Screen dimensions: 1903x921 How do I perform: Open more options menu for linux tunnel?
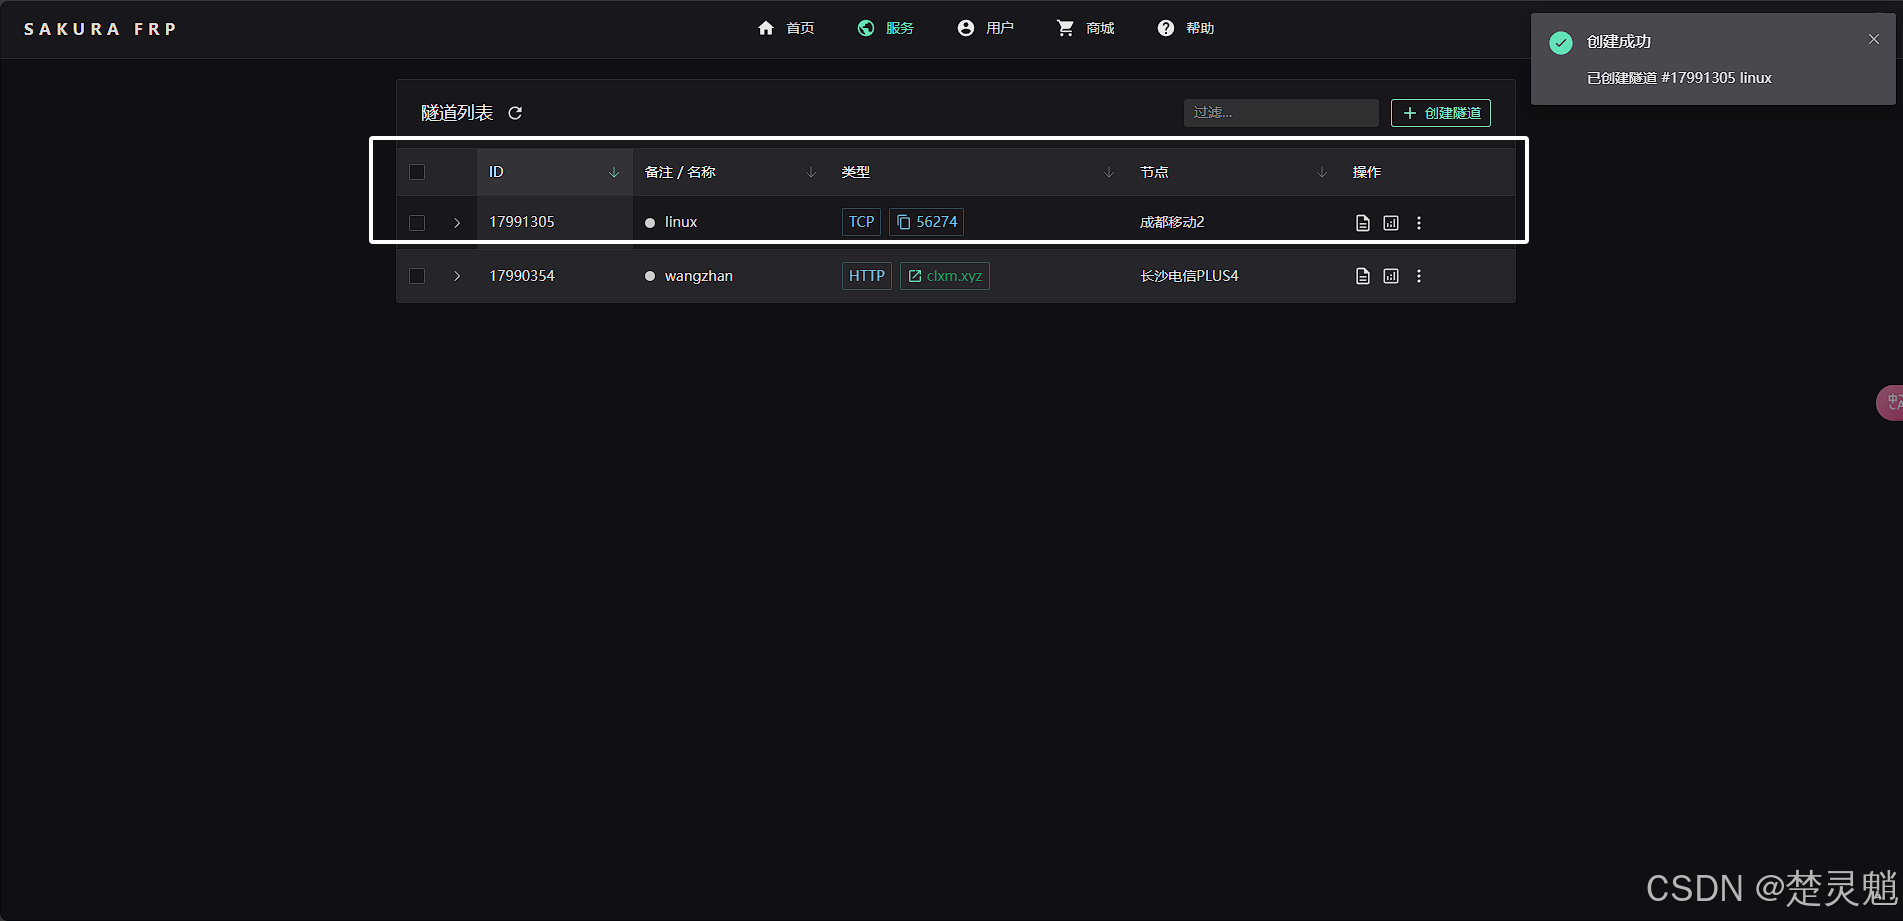(1419, 223)
